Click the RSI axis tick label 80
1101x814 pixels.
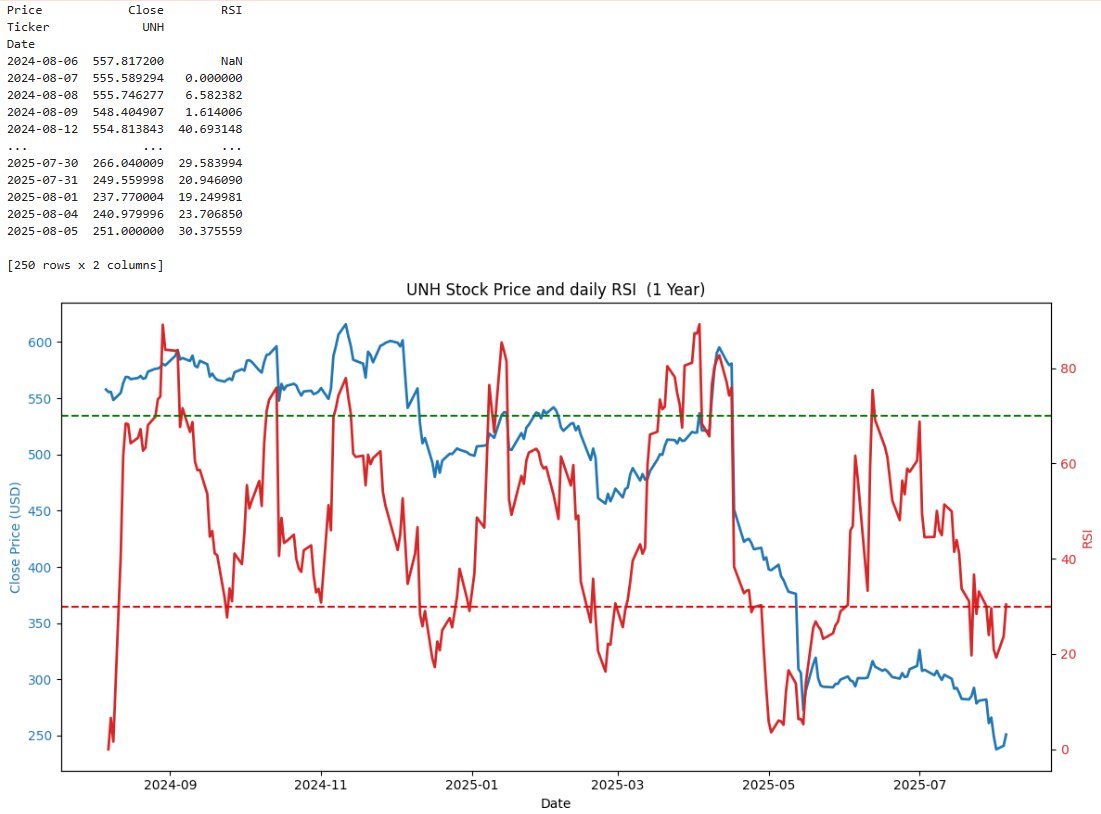tap(1068, 369)
